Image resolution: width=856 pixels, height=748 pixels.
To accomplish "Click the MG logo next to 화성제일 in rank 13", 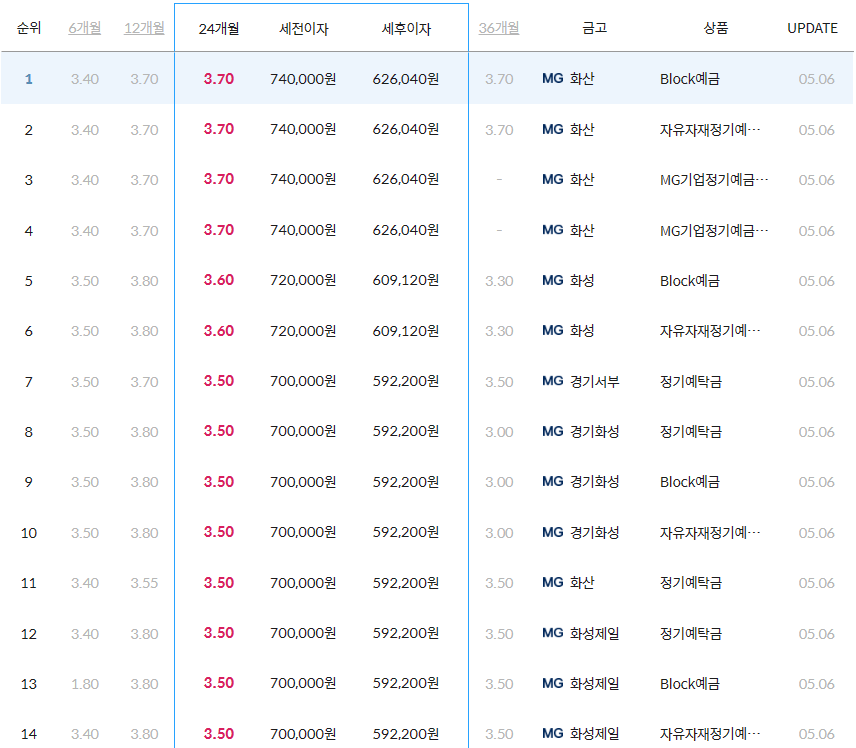I will pyautogui.click(x=551, y=684).
